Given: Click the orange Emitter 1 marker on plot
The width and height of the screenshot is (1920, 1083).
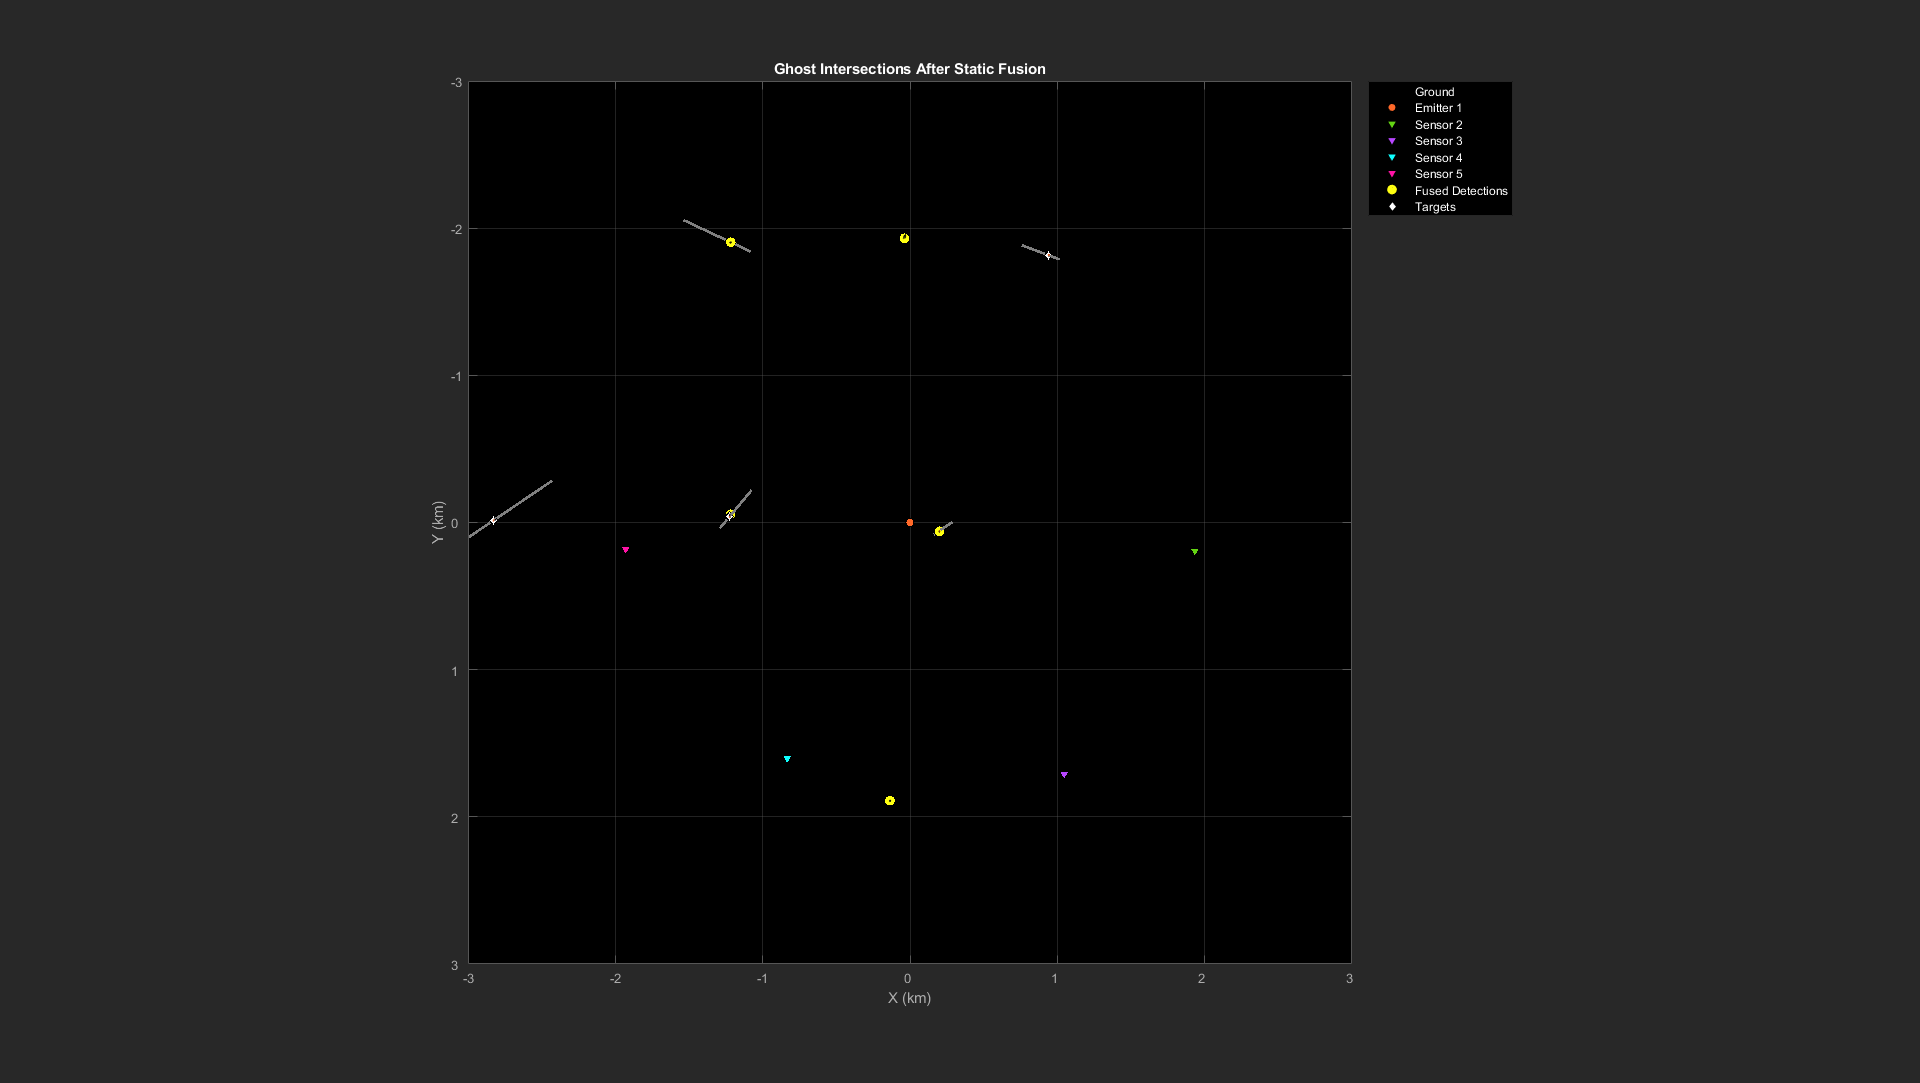Looking at the screenshot, I should pyautogui.click(x=909, y=523).
